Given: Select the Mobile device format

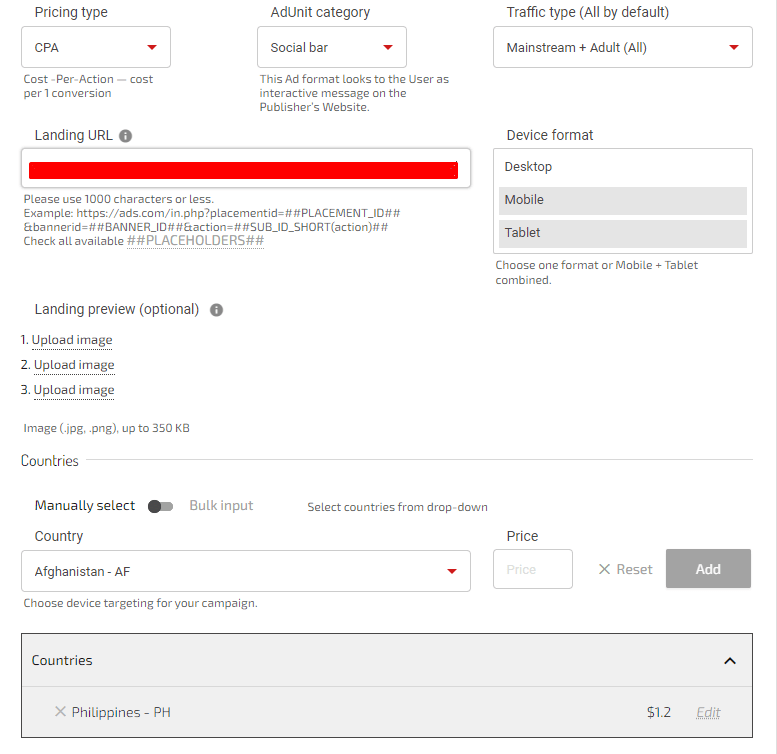Looking at the screenshot, I should pyautogui.click(x=622, y=200).
